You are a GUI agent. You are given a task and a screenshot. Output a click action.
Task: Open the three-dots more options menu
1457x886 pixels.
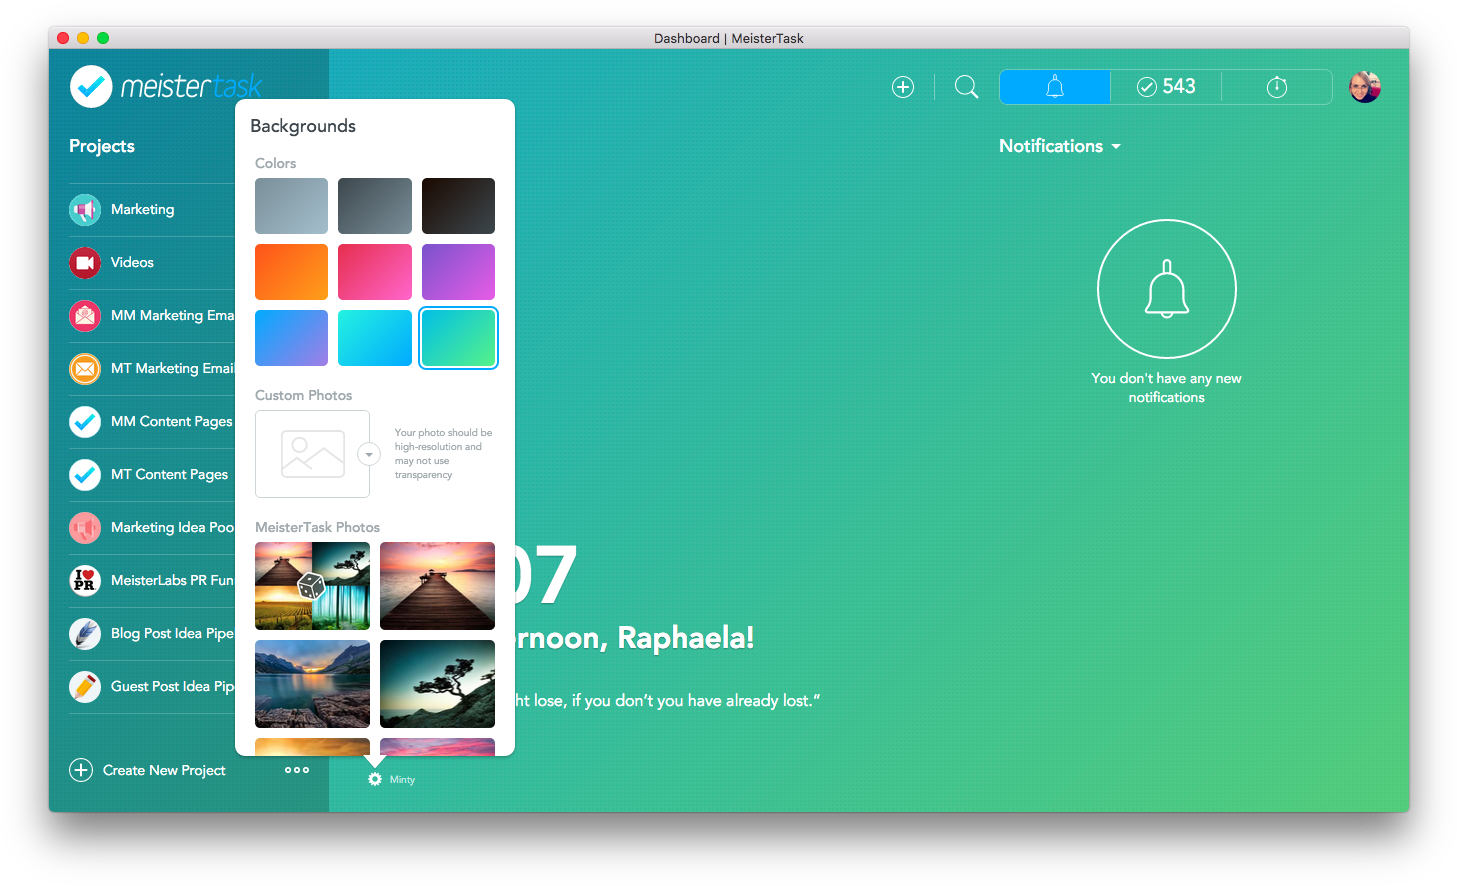pyautogui.click(x=297, y=770)
